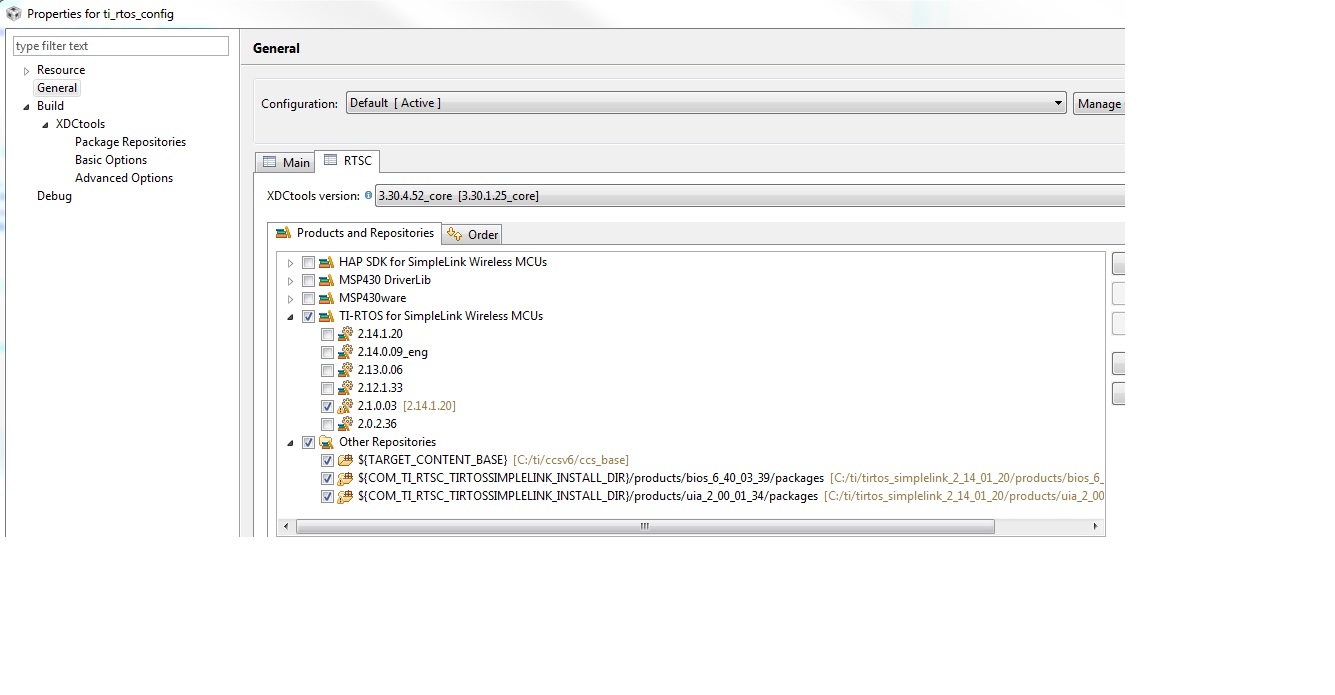Image resolution: width=1335 pixels, height=695 pixels.
Task: Check version 2.14.1.20 checkbox
Action: coord(327,334)
